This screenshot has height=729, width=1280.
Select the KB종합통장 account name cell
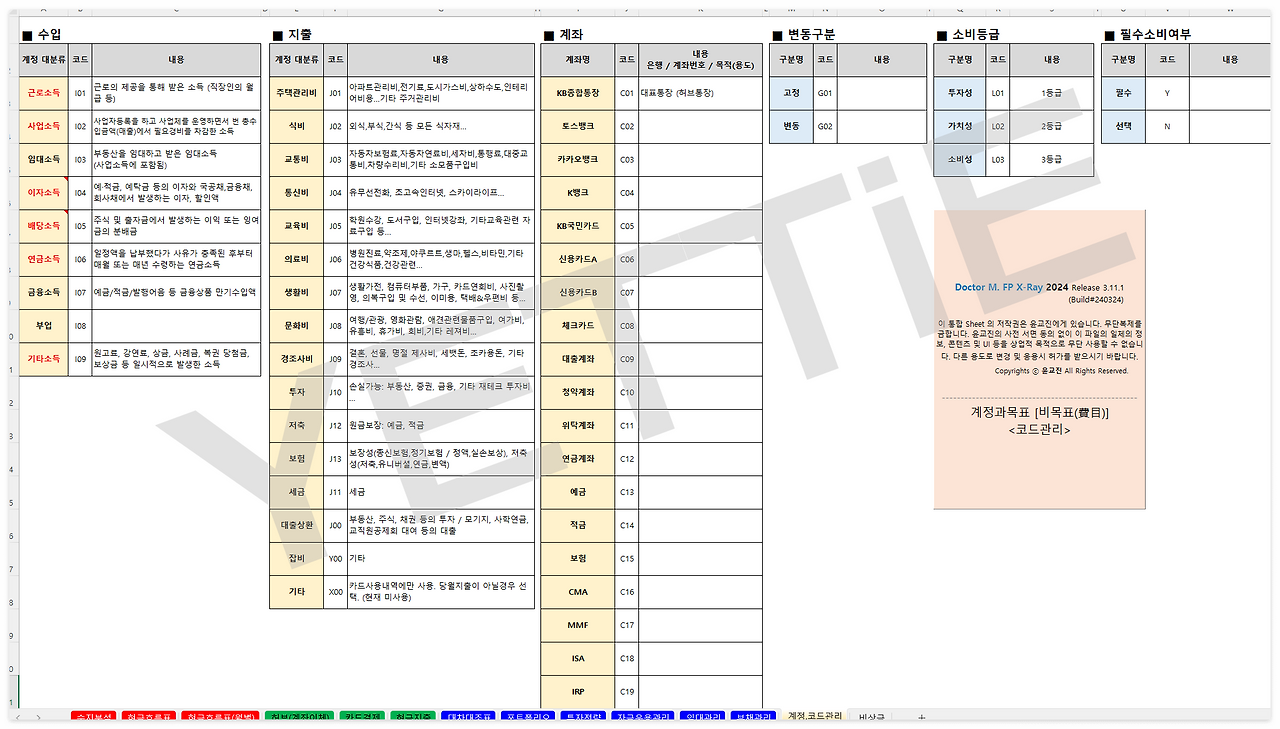pyautogui.click(x=581, y=92)
